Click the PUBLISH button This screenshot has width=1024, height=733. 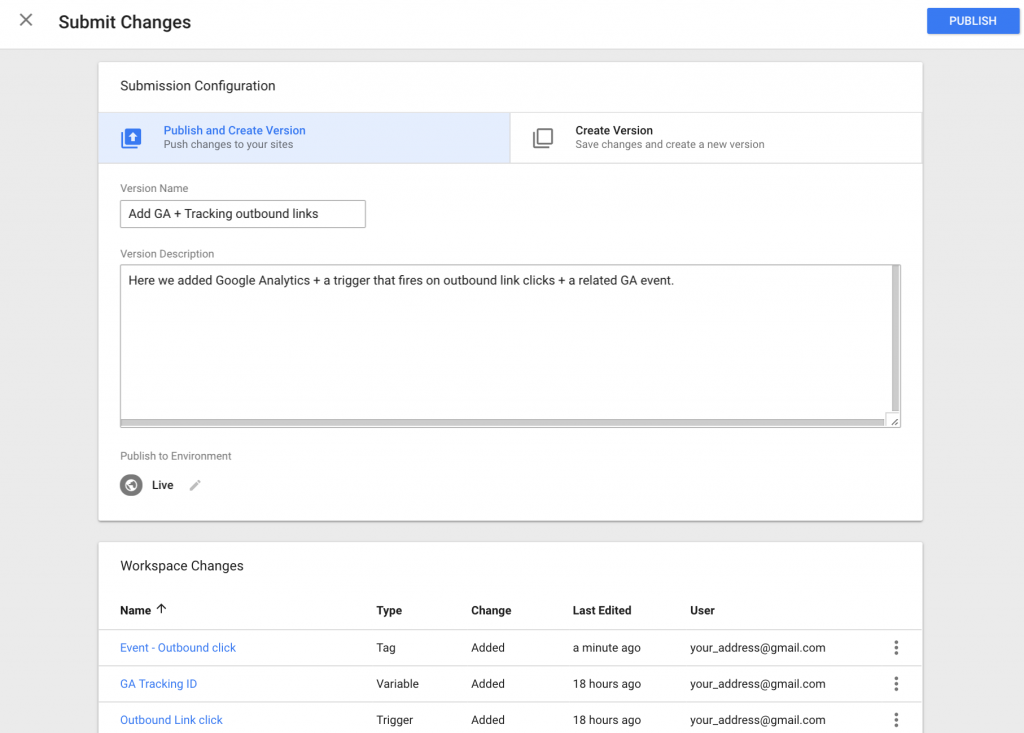pos(972,20)
